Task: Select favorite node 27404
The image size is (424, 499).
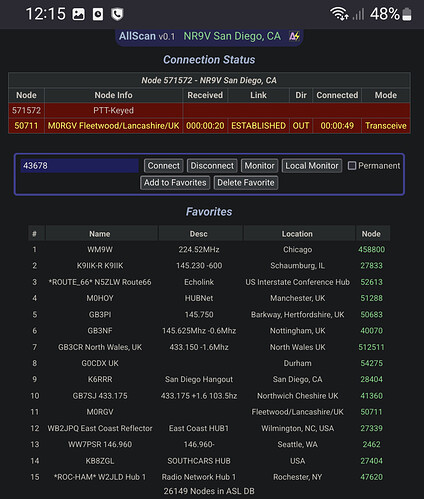Action: tap(371, 461)
